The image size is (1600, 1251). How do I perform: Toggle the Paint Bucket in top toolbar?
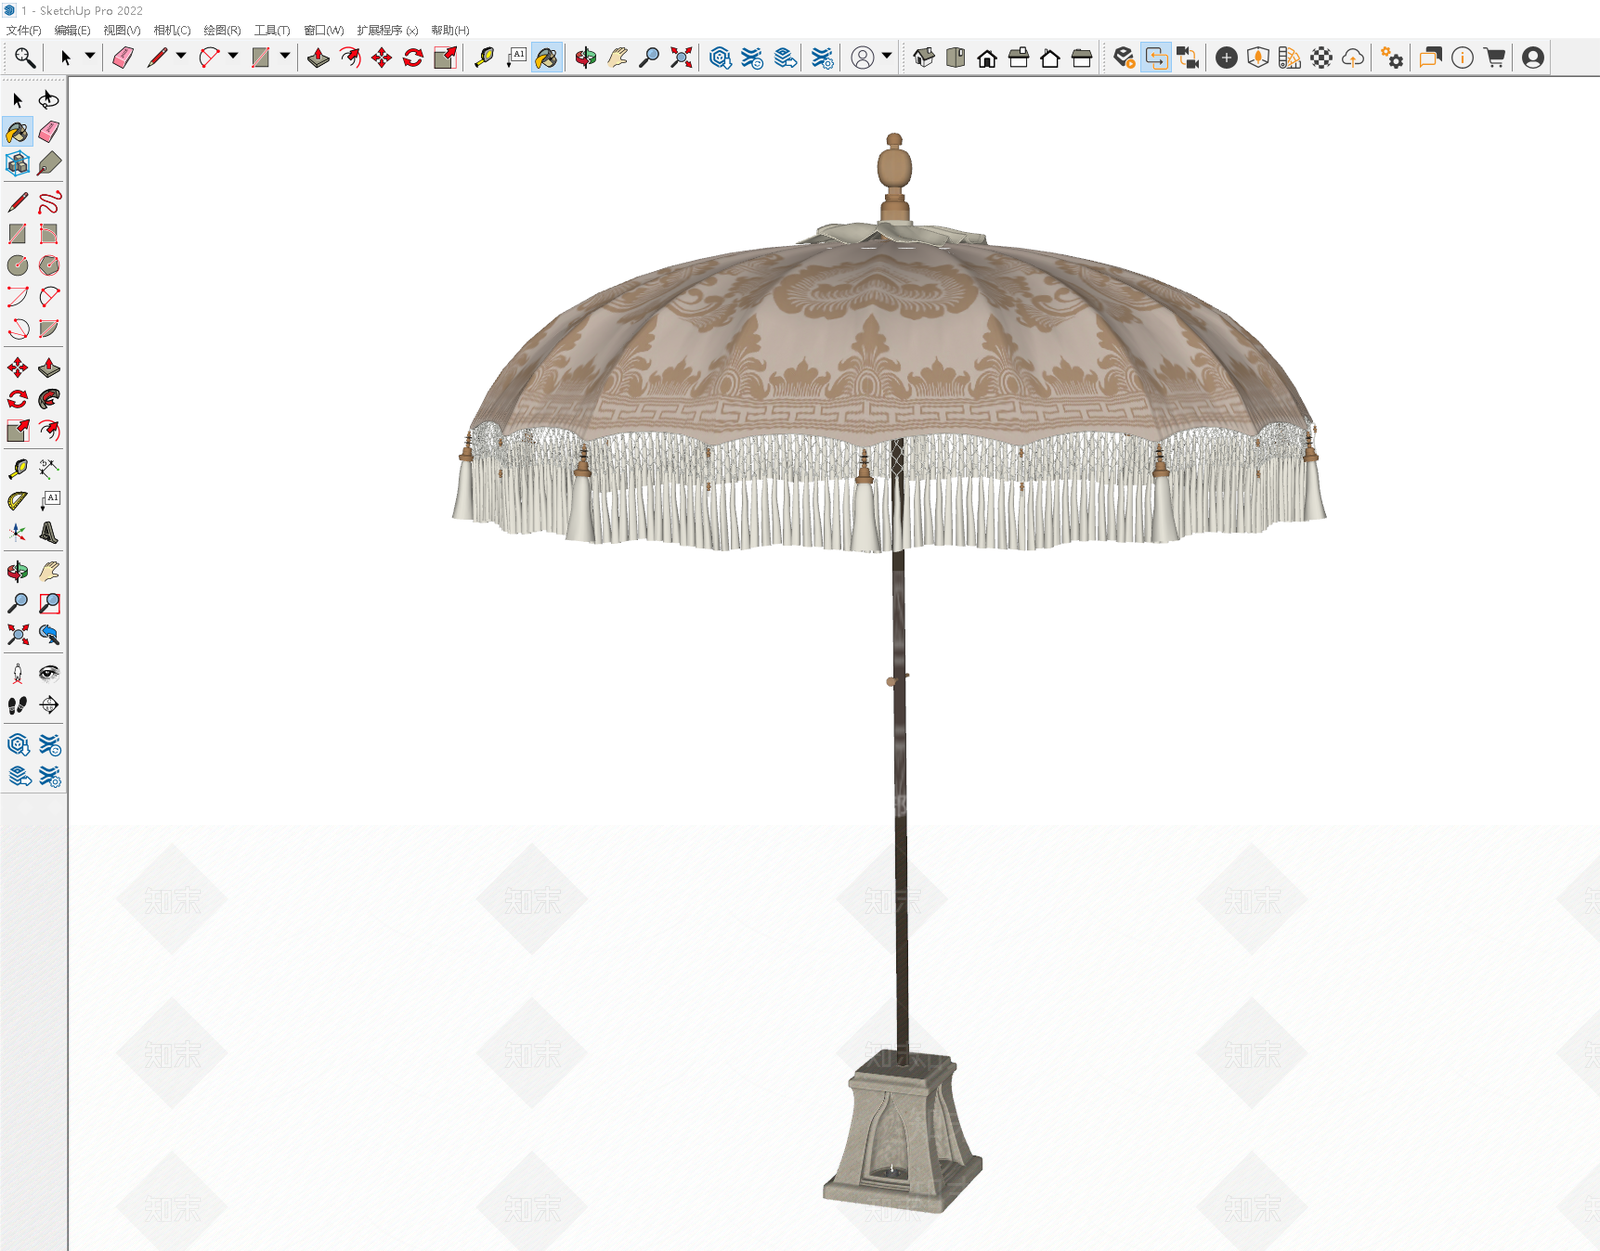coord(547,58)
